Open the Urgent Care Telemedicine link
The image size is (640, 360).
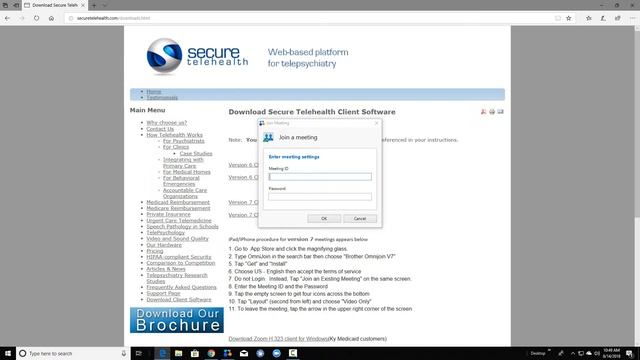pyautogui.click(x=179, y=220)
